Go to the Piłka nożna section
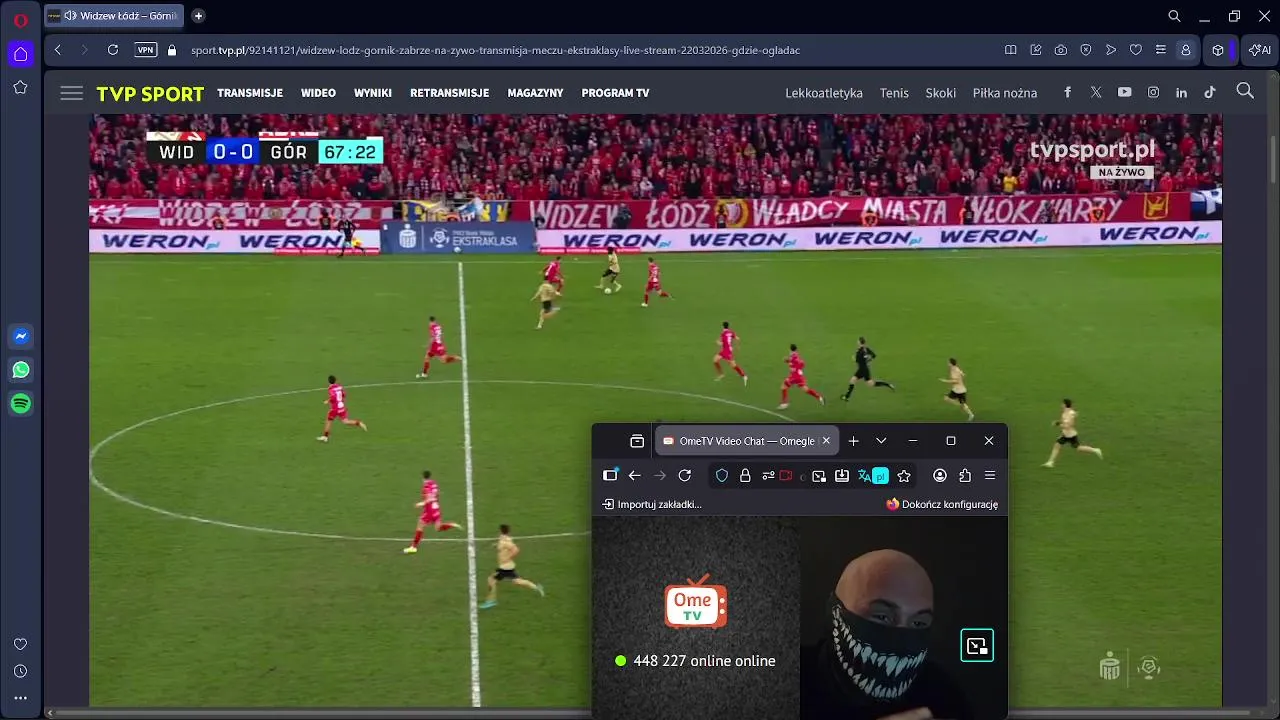The height and width of the screenshot is (720, 1280). click(x=1005, y=93)
